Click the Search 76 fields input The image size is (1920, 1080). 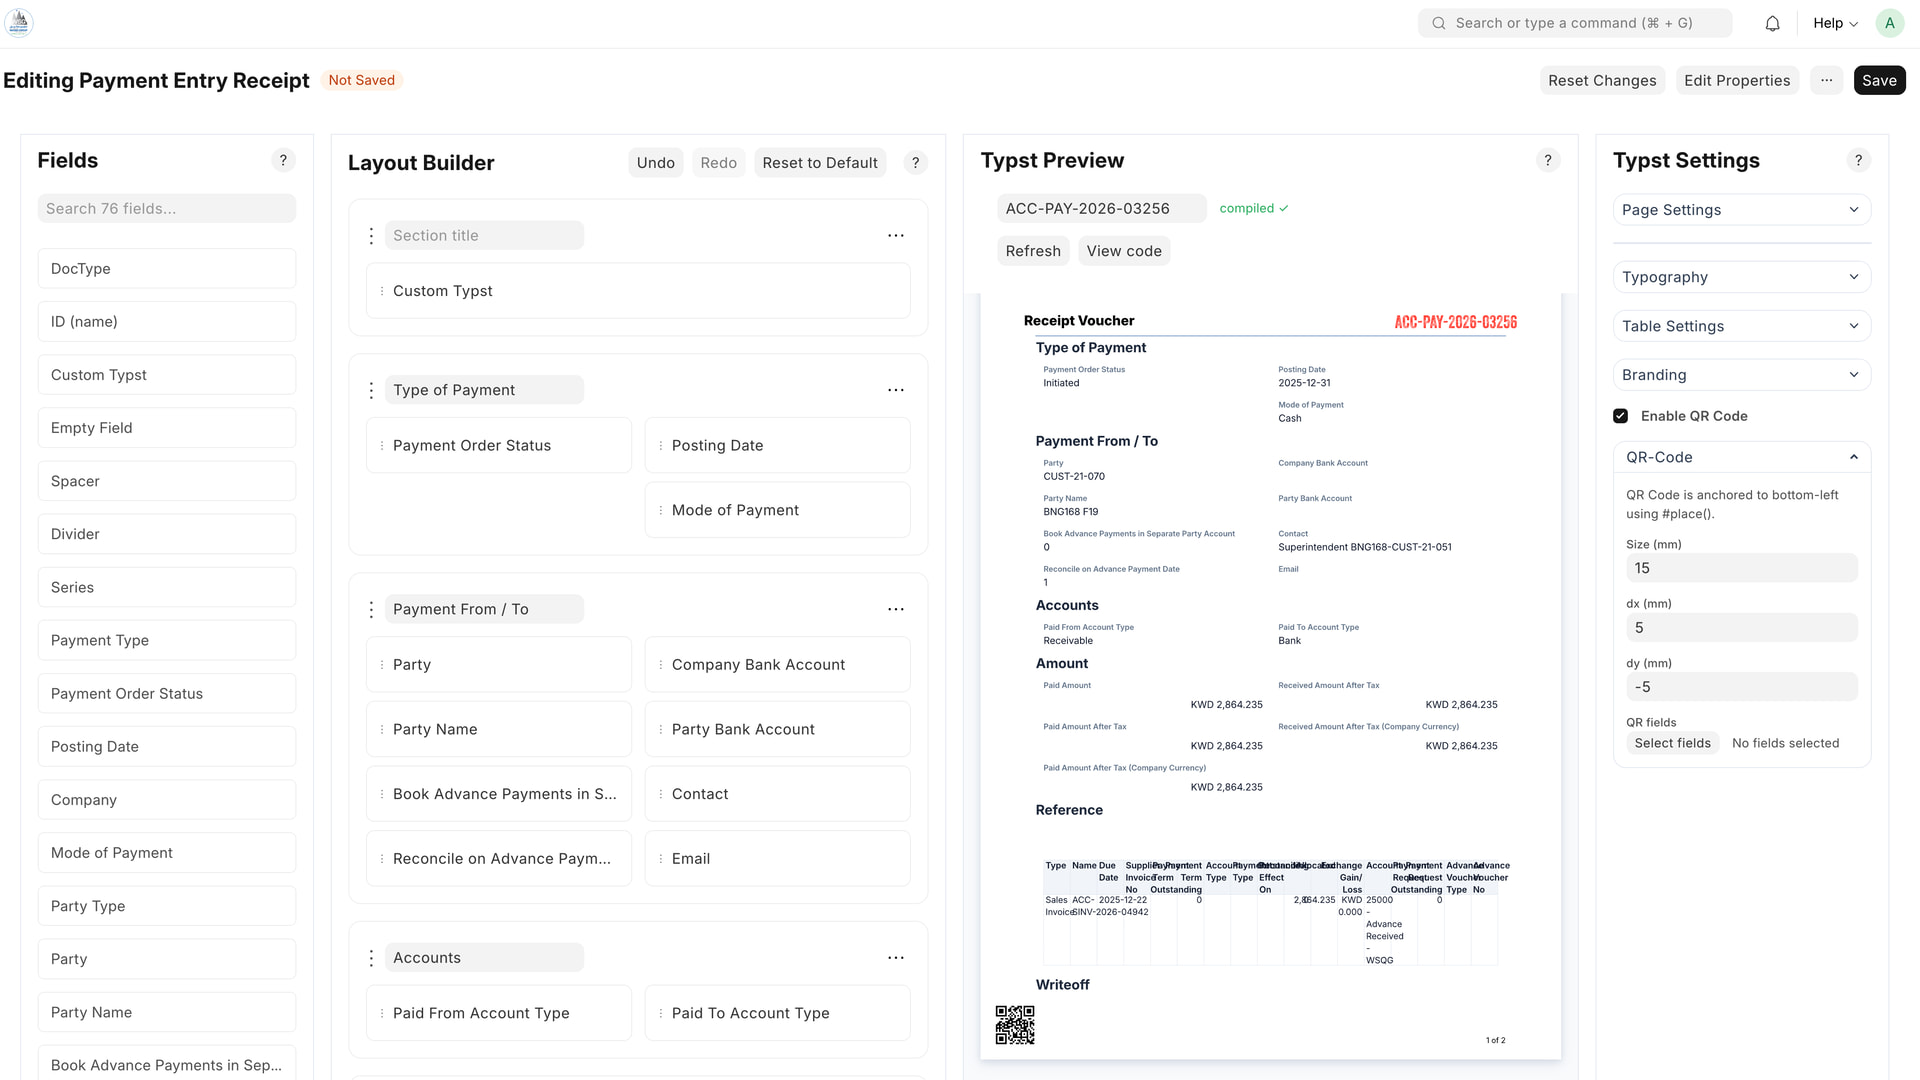click(166, 208)
